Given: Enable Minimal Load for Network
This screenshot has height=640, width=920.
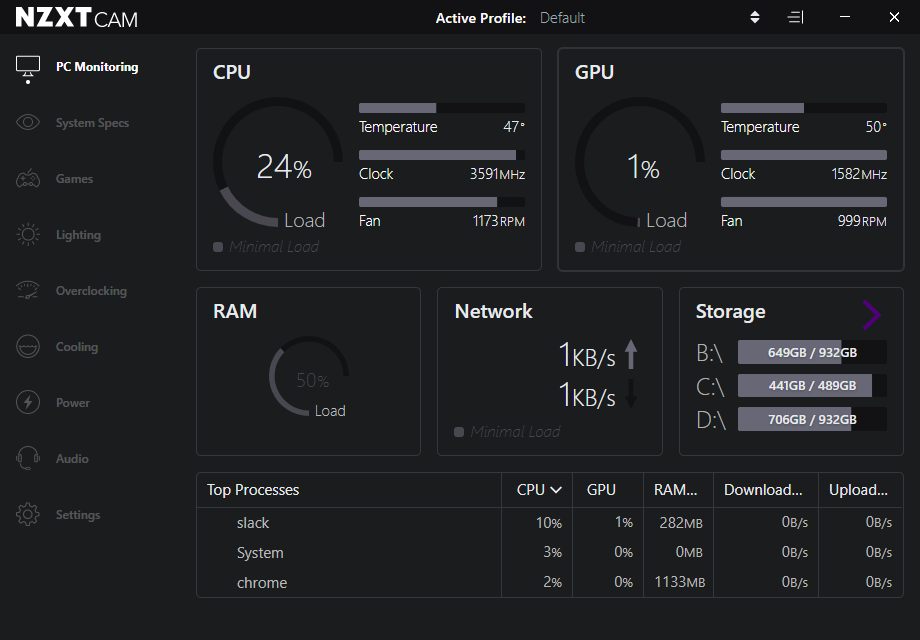Looking at the screenshot, I should [459, 431].
